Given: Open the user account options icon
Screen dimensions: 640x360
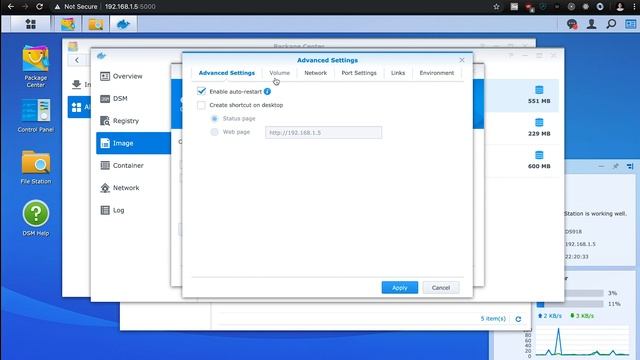Looking at the screenshot, I should coord(591,24).
